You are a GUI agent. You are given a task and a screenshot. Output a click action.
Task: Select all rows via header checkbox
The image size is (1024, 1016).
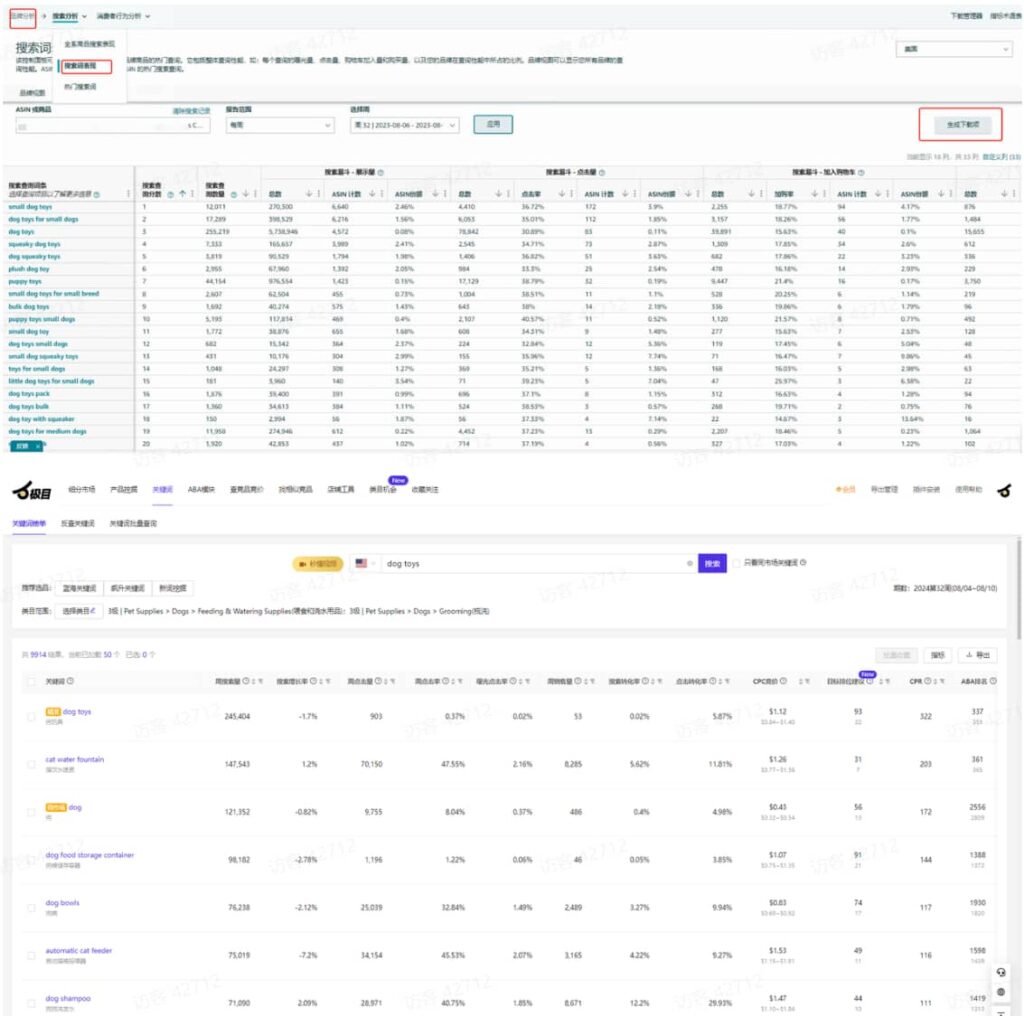click(31, 682)
